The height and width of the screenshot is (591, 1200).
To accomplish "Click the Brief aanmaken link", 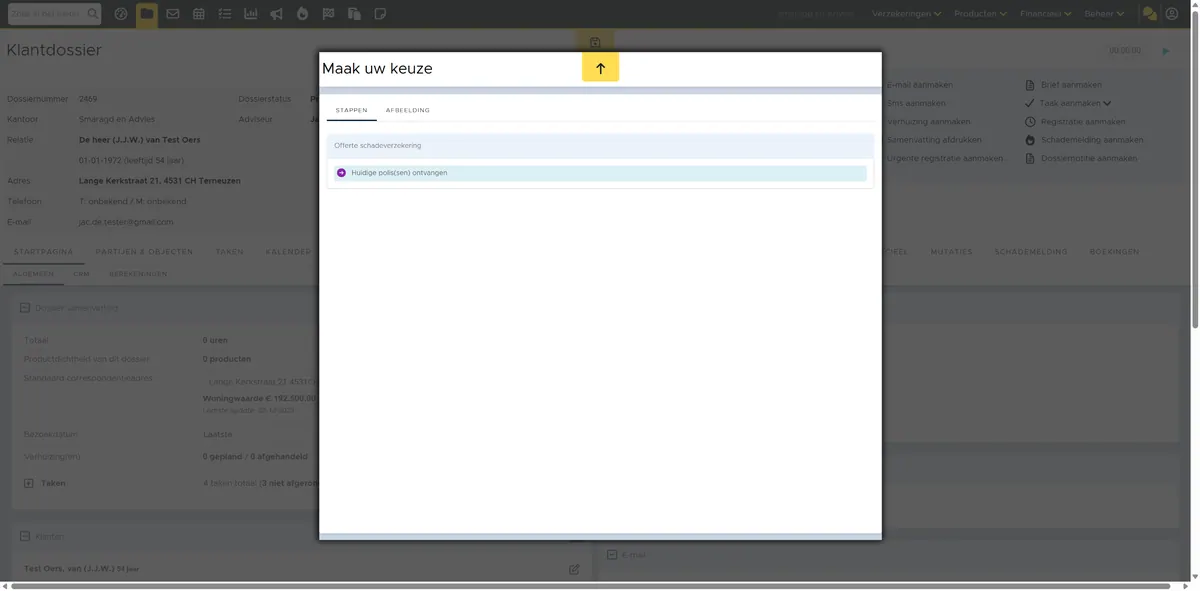I will coord(1070,85).
